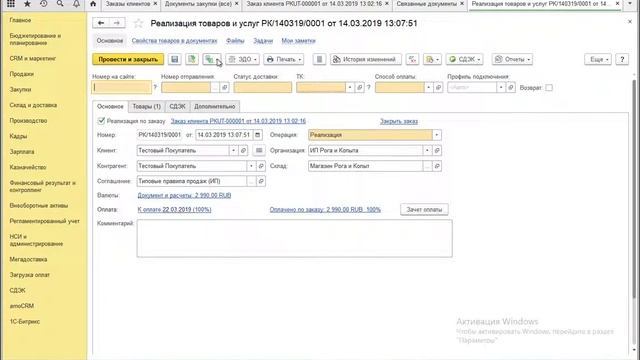Switch to Связанные документы tab
The image size is (640, 360).
[427, 4]
